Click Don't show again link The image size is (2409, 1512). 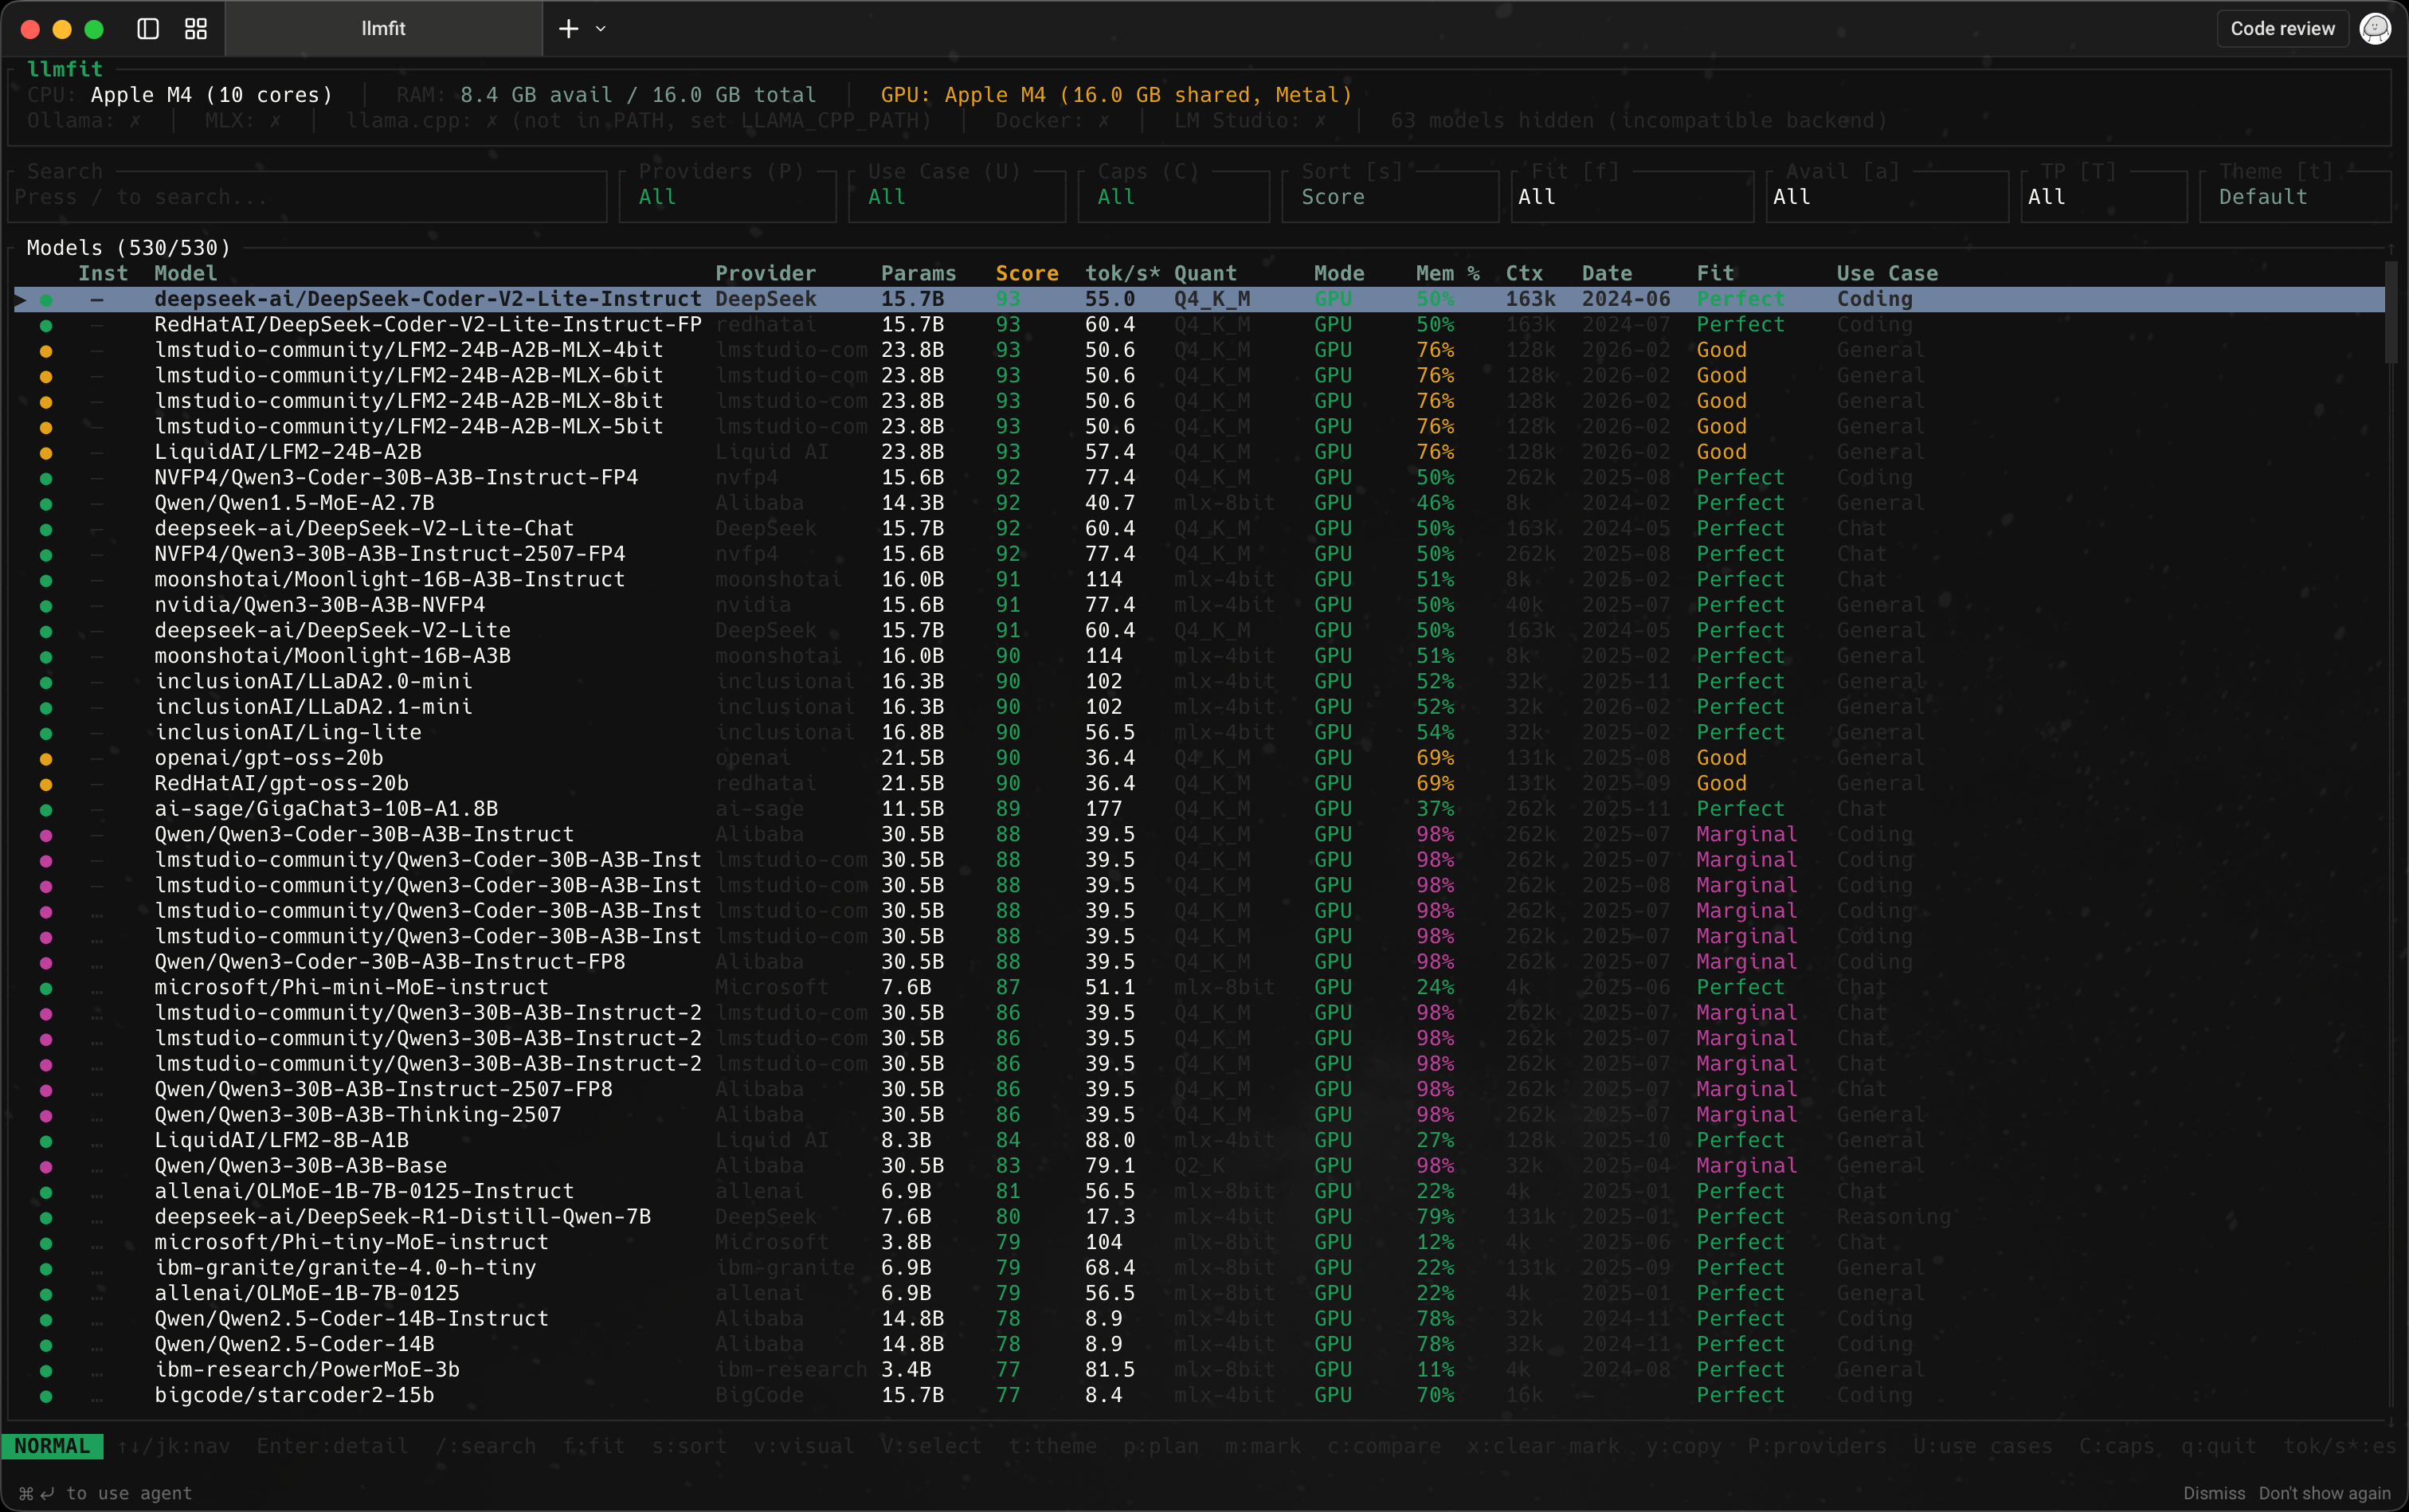tap(2324, 1493)
